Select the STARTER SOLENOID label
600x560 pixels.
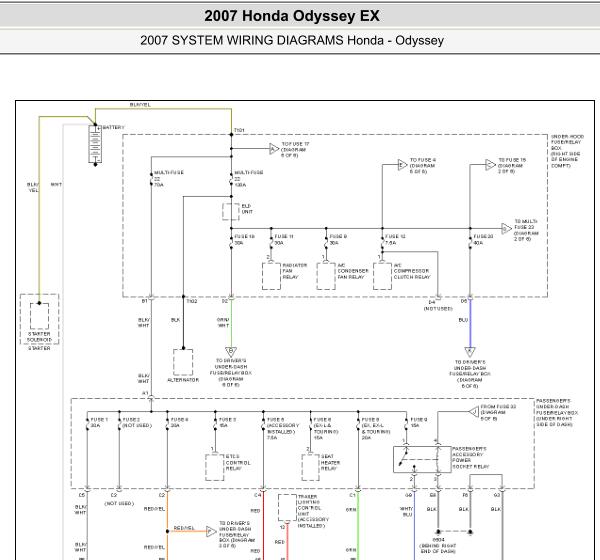click(39, 337)
